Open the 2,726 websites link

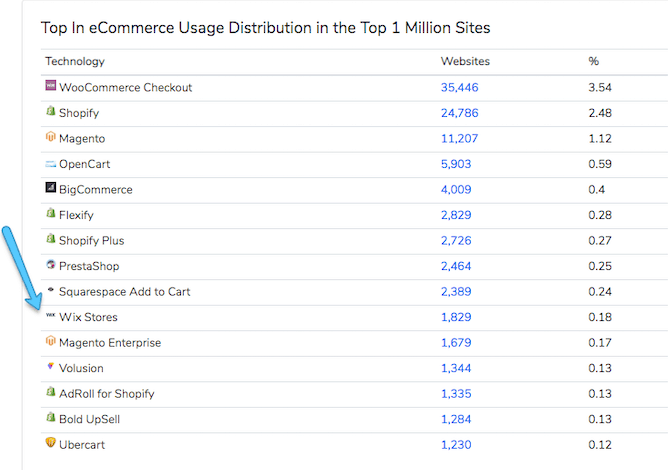click(x=456, y=241)
